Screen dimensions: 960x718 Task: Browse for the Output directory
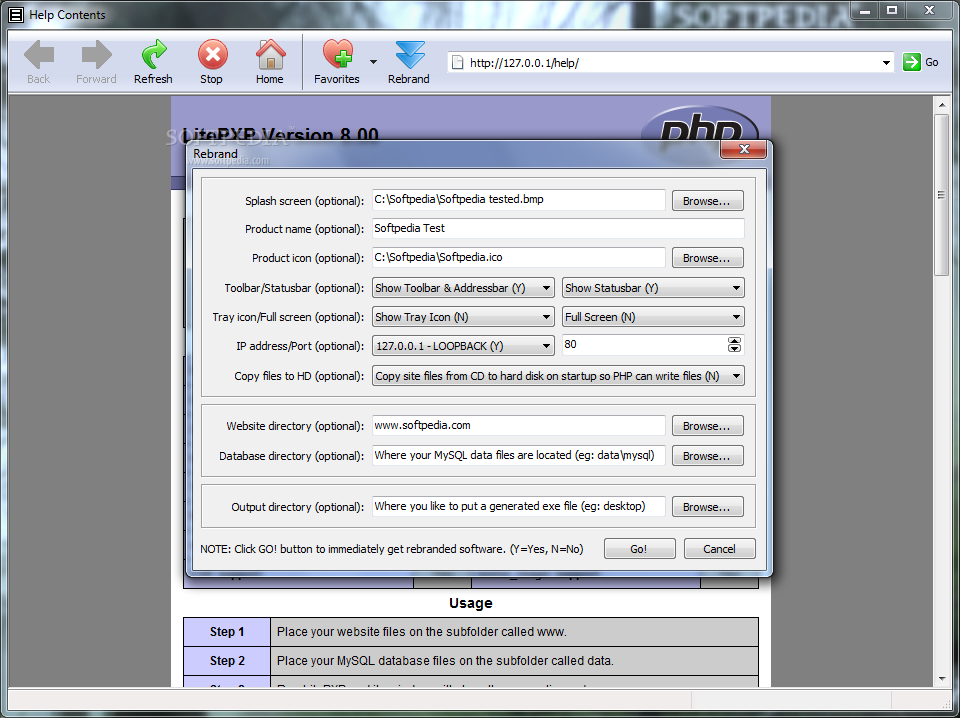point(708,507)
